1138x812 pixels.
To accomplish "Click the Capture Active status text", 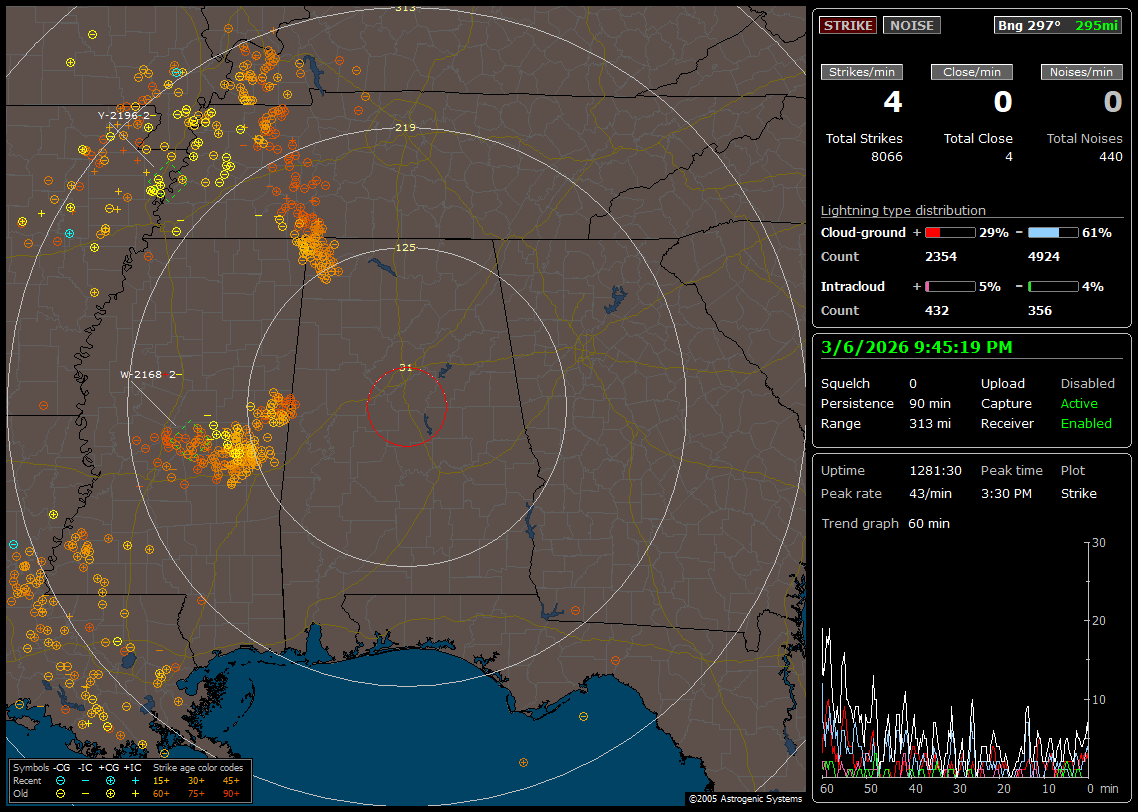I will [1079, 404].
